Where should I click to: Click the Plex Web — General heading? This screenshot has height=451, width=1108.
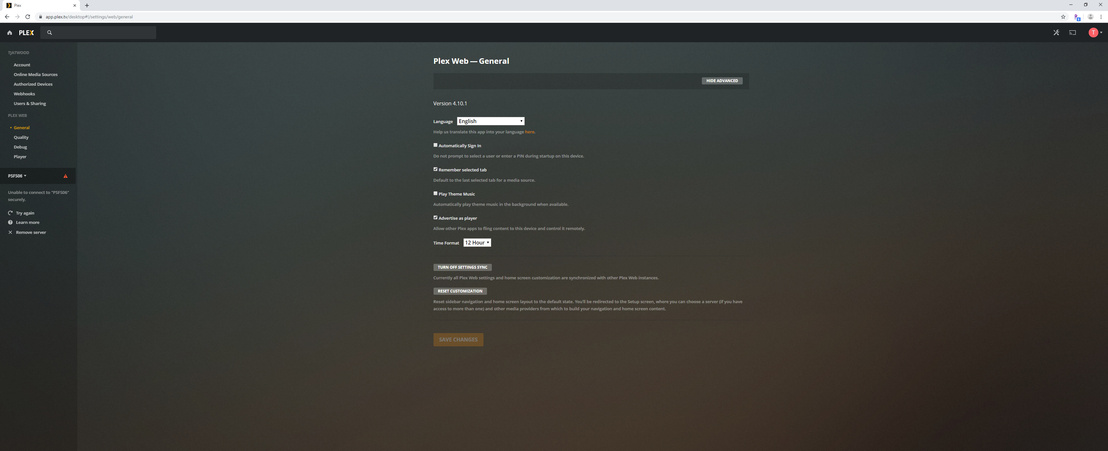[471, 61]
